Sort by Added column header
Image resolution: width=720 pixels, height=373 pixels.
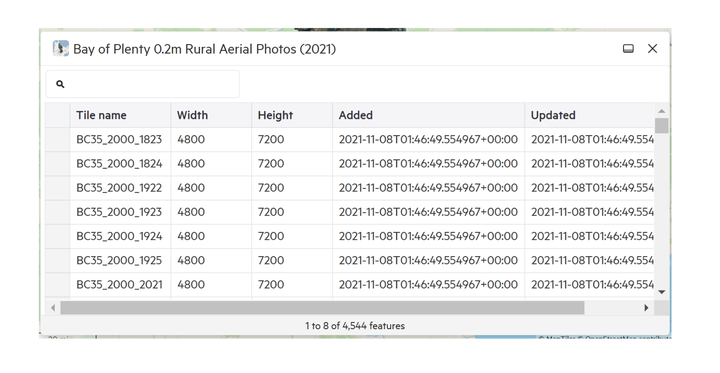click(x=428, y=115)
